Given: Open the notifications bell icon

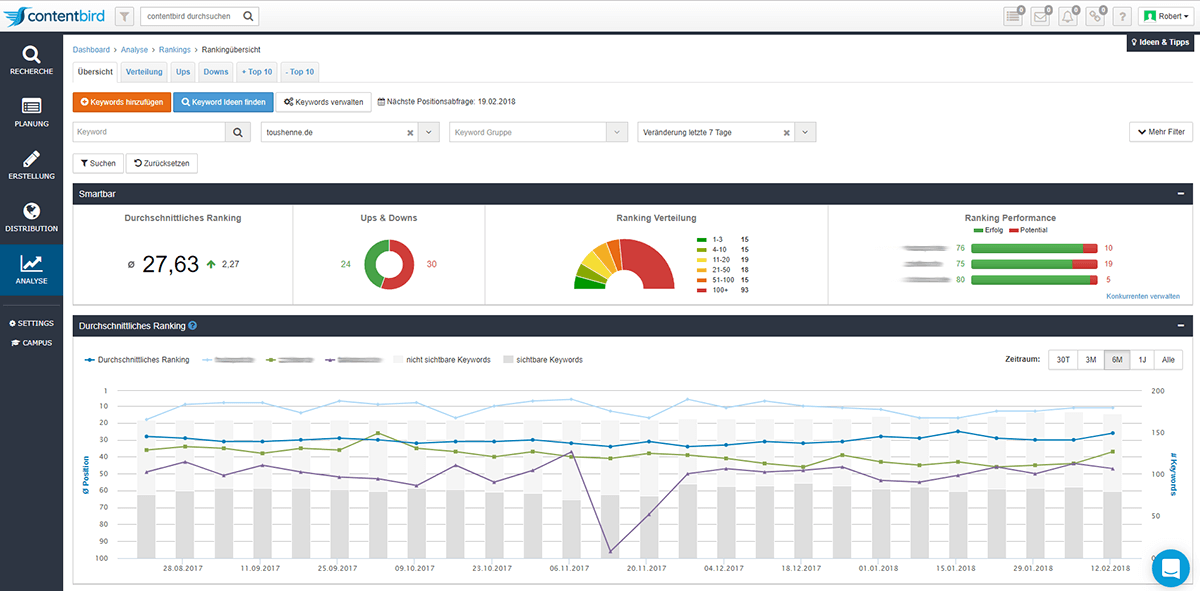Looking at the screenshot, I should pyautogui.click(x=1068, y=16).
